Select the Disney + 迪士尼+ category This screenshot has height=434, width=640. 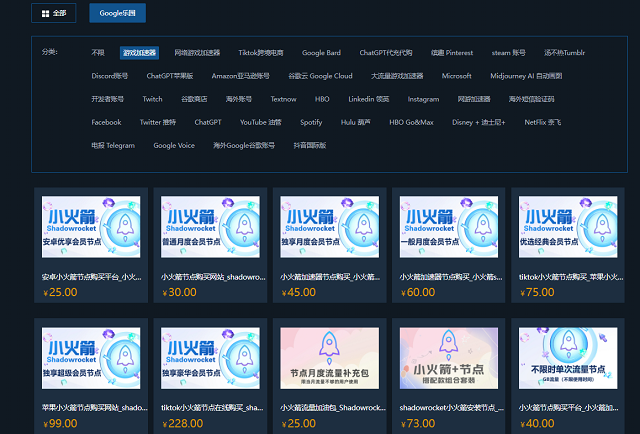(479, 122)
